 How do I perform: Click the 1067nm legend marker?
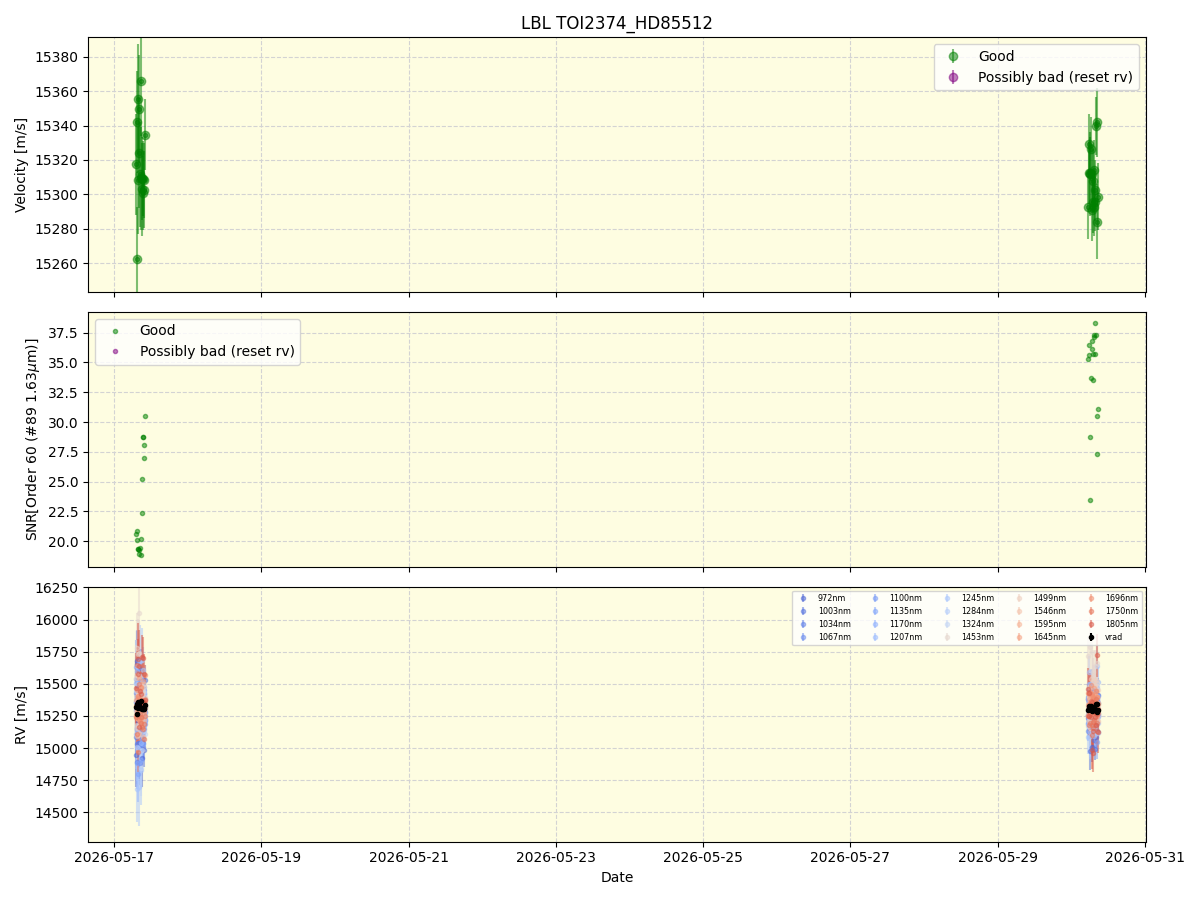pyautogui.click(x=803, y=637)
